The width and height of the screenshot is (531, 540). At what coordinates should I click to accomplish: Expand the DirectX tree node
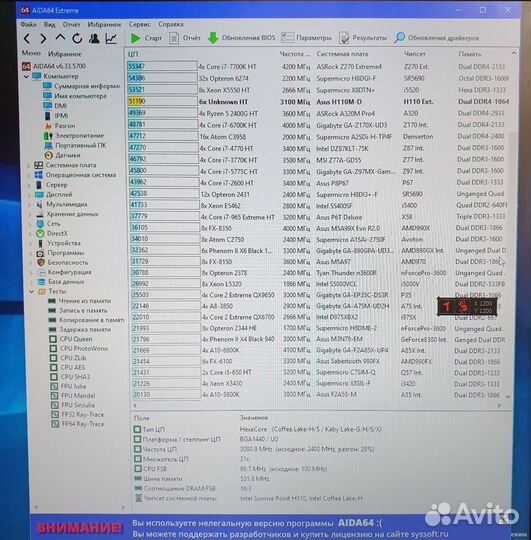(30, 233)
